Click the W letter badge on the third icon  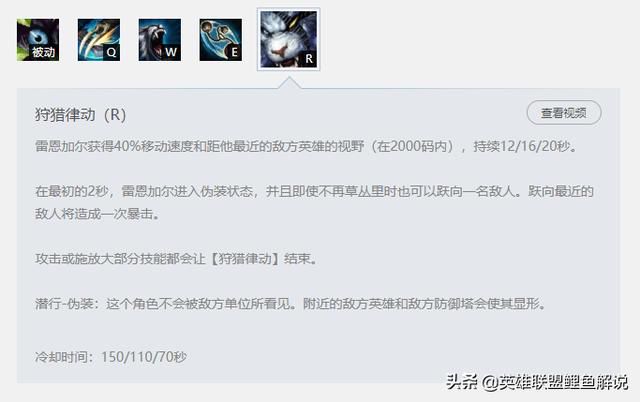171,52
